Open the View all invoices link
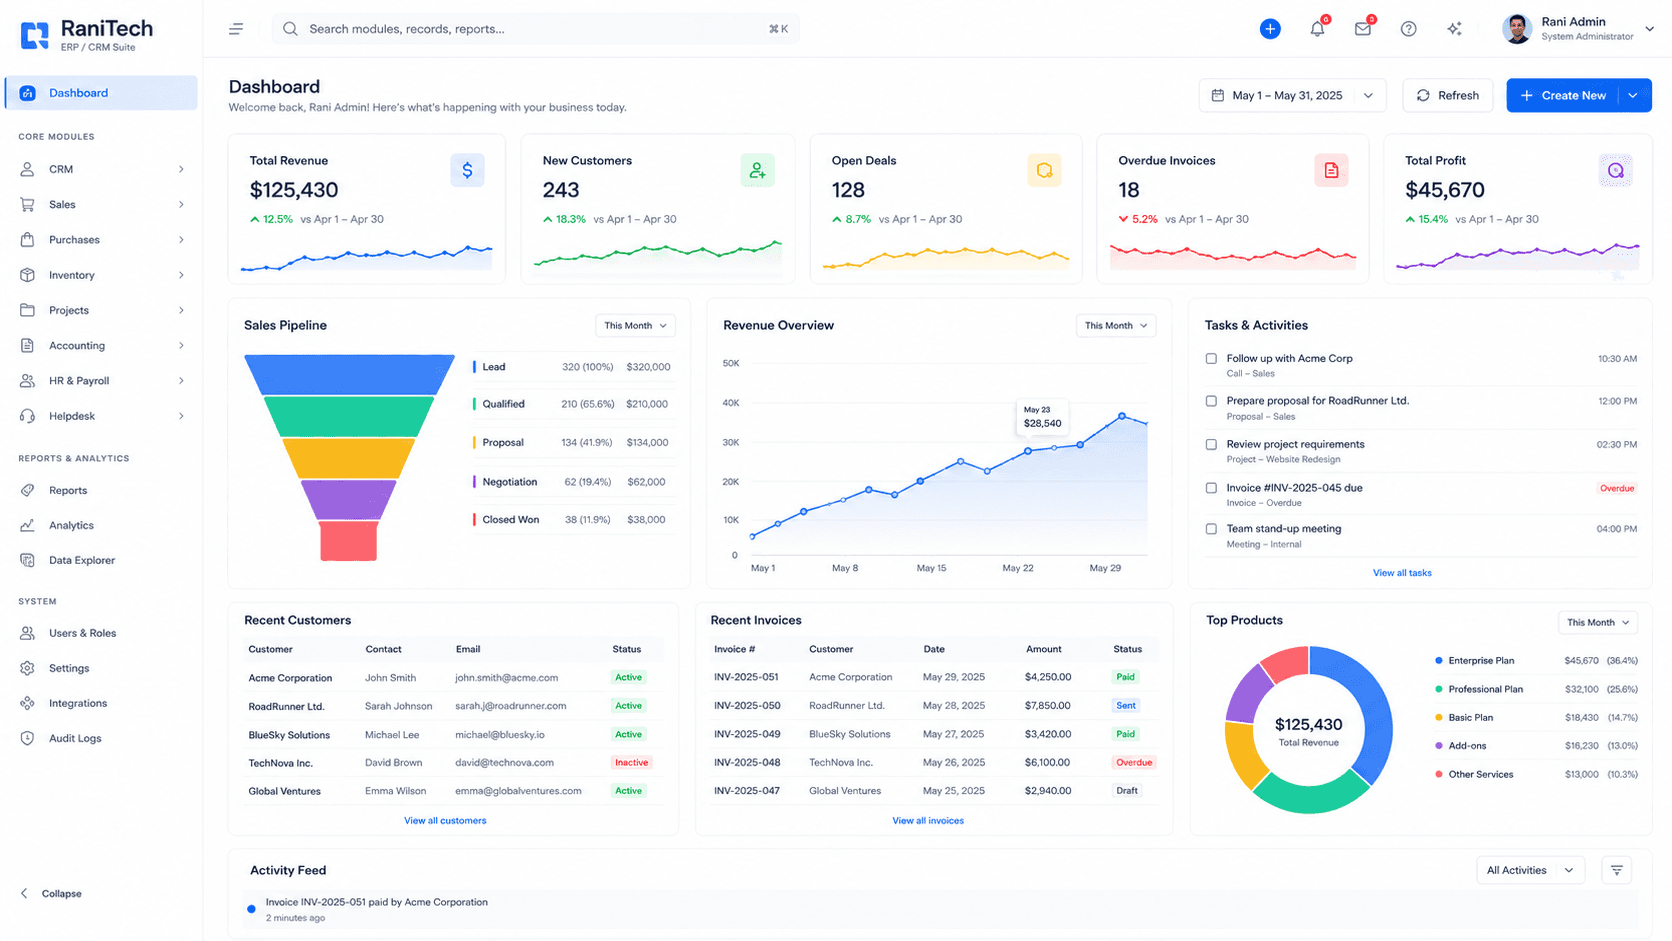This screenshot has width=1672, height=941. coord(928,820)
